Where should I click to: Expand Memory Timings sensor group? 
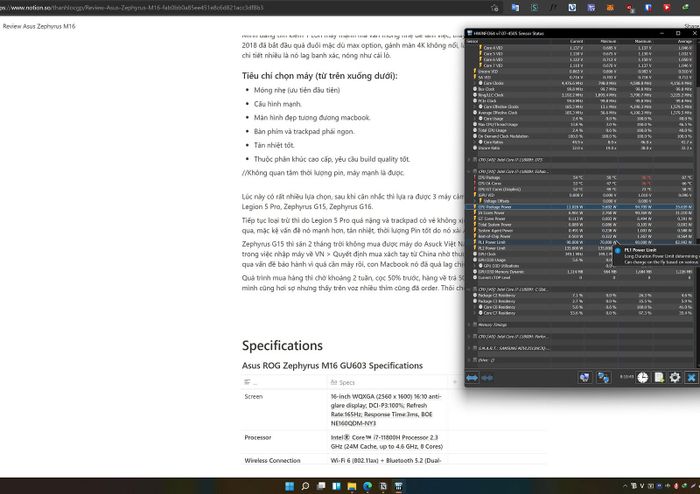(x=469, y=324)
